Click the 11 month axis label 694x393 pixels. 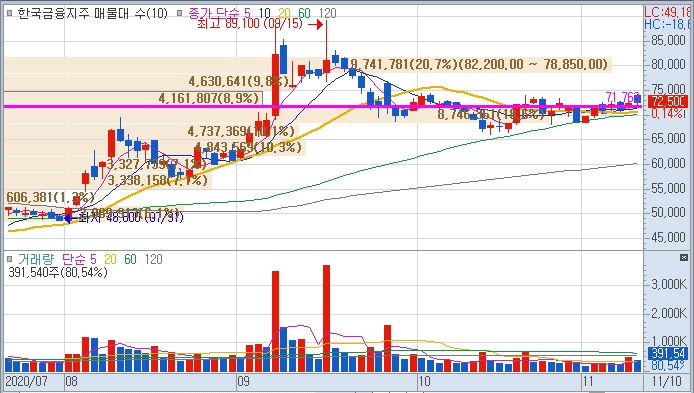588,381
